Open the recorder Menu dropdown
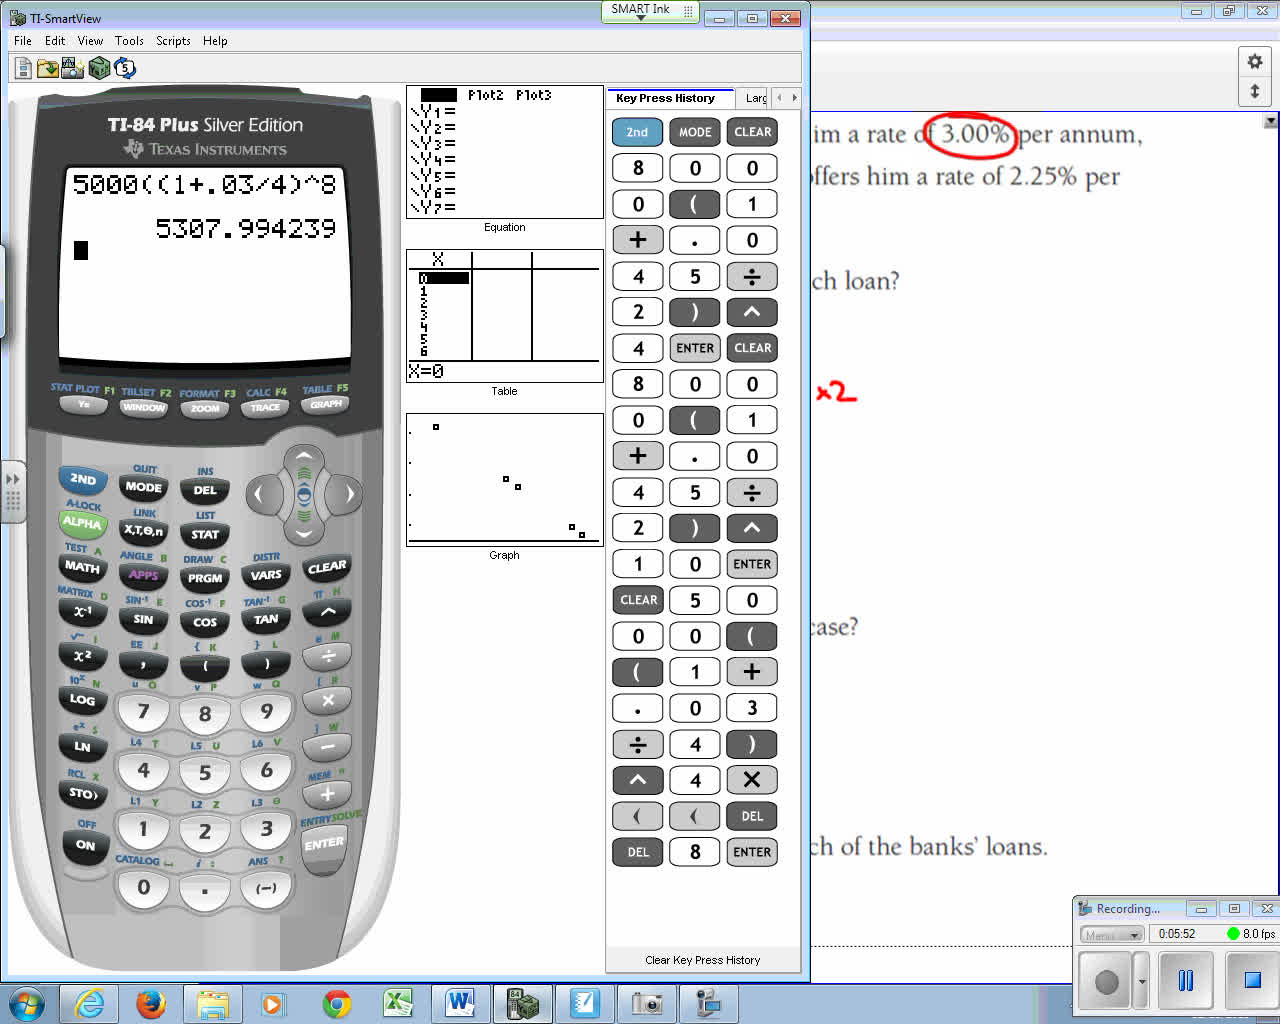Viewport: 1280px width, 1024px height. [1112, 935]
